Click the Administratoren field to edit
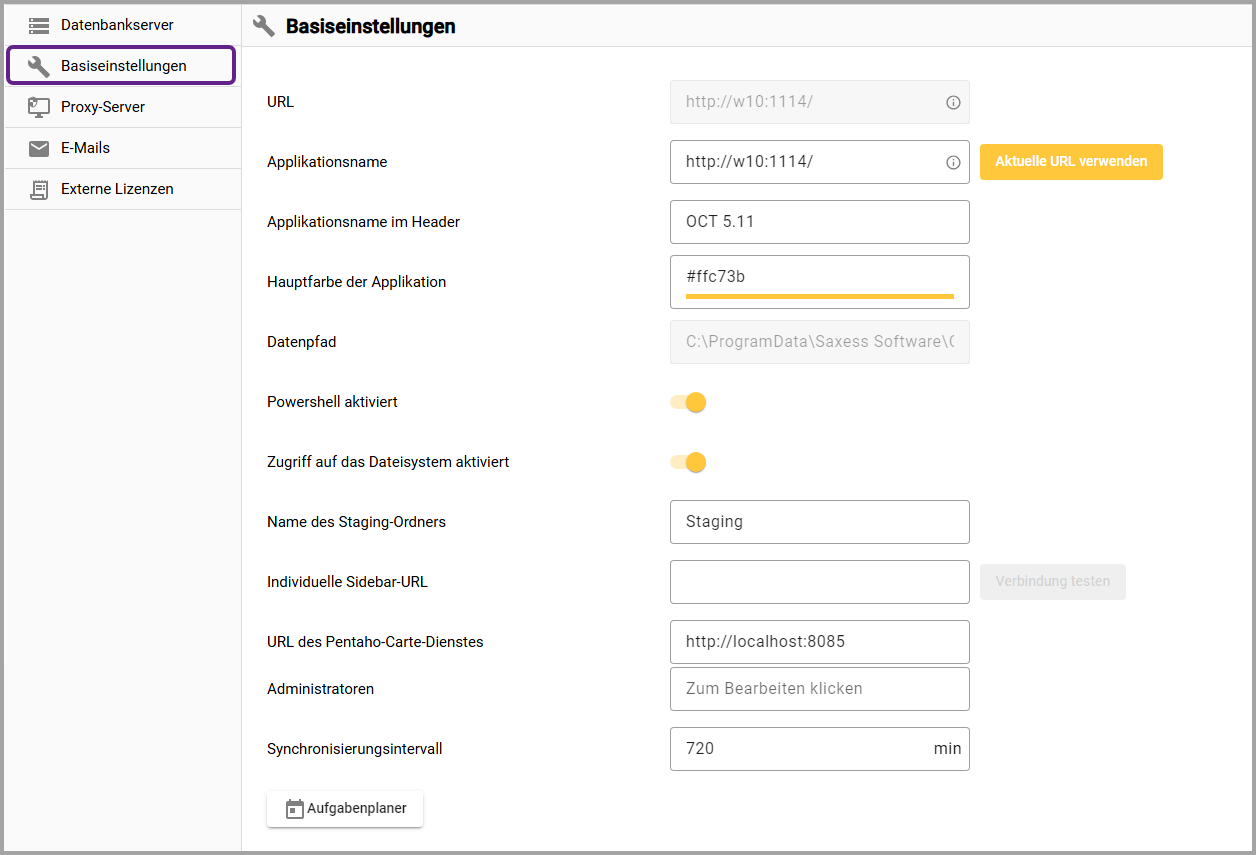This screenshot has width=1256, height=855. pos(819,689)
